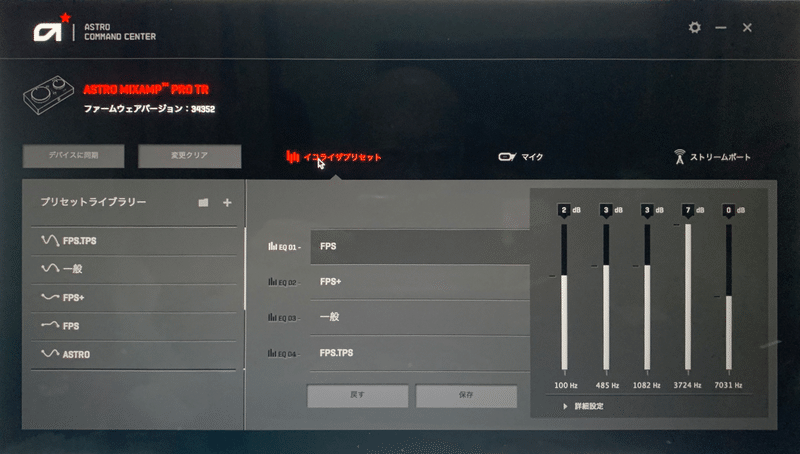The width and height of the screenshot is (800, 454).
Task: Click the 戻す button
Action: 357,395
